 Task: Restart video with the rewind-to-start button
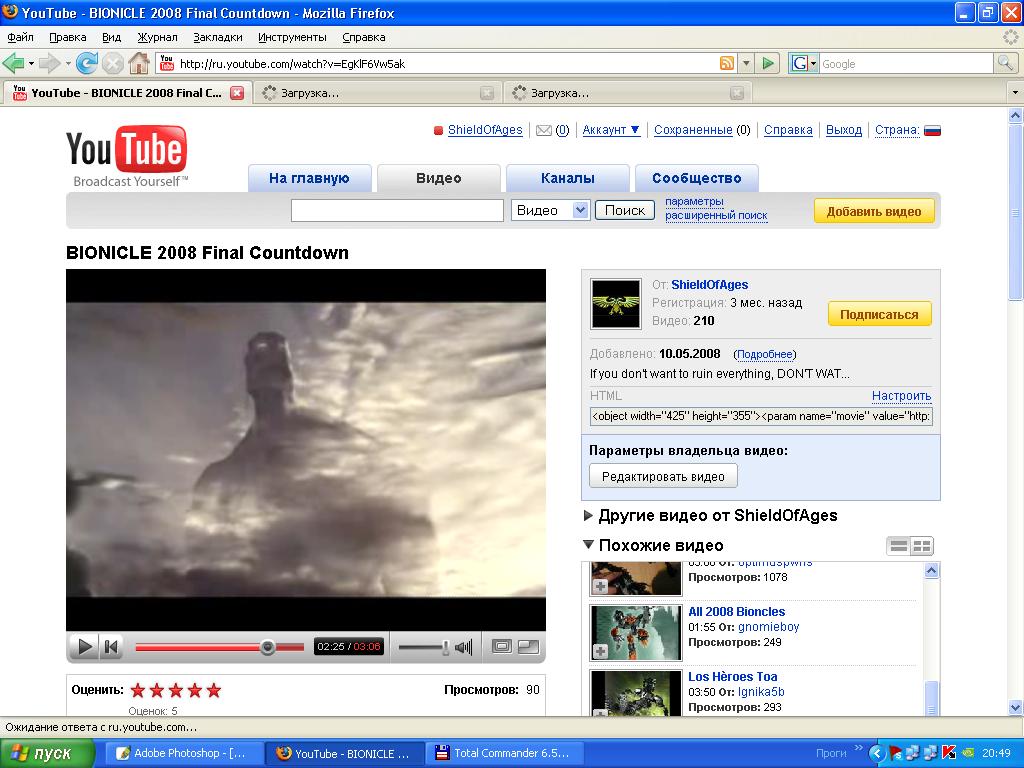(x=111, y=647)
